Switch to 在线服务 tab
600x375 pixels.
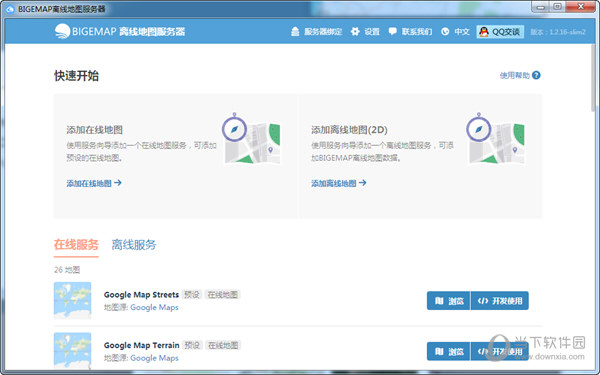click(76, 245)
